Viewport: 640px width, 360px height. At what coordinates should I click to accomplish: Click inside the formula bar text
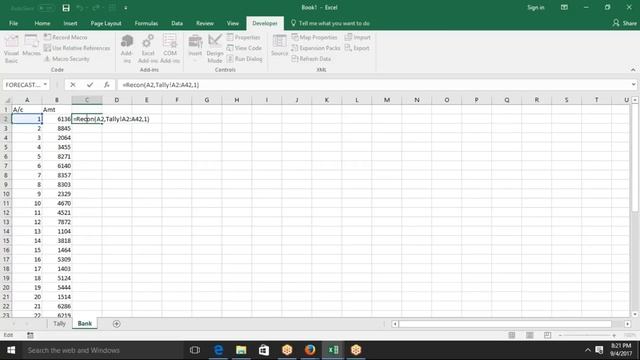tap(161, 85)
